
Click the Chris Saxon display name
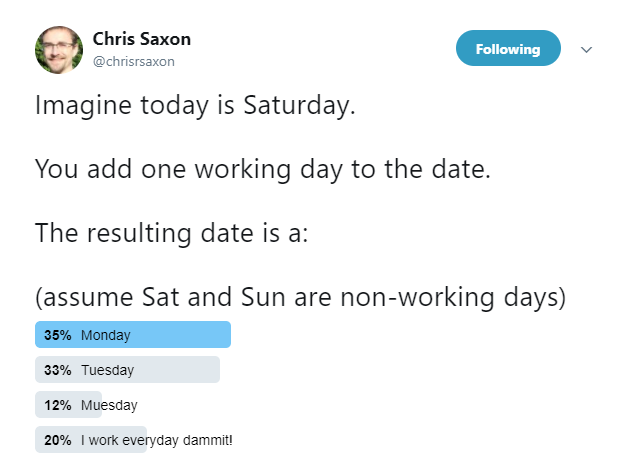141,39
